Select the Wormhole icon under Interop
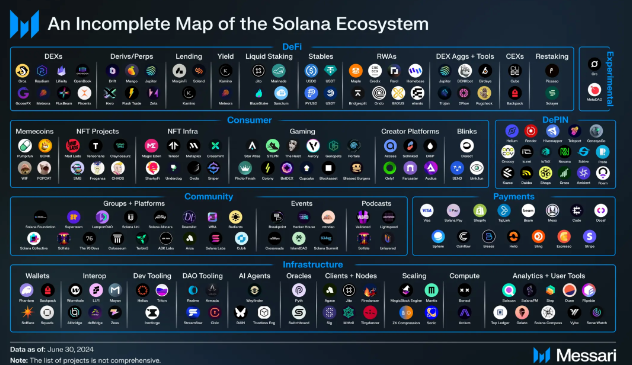 click(x=75, y=290)
